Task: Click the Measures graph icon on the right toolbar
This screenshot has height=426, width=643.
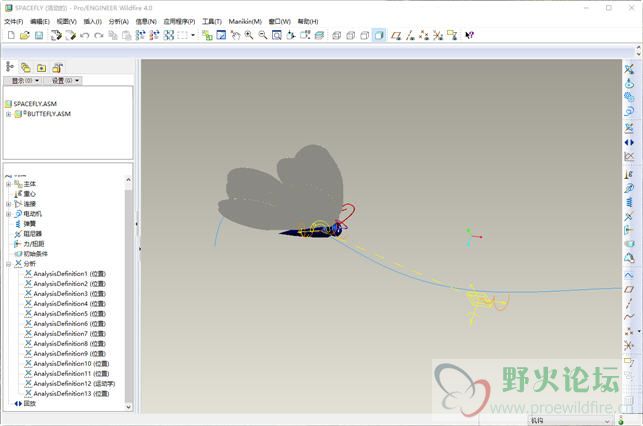Action: tap(629, 156)
